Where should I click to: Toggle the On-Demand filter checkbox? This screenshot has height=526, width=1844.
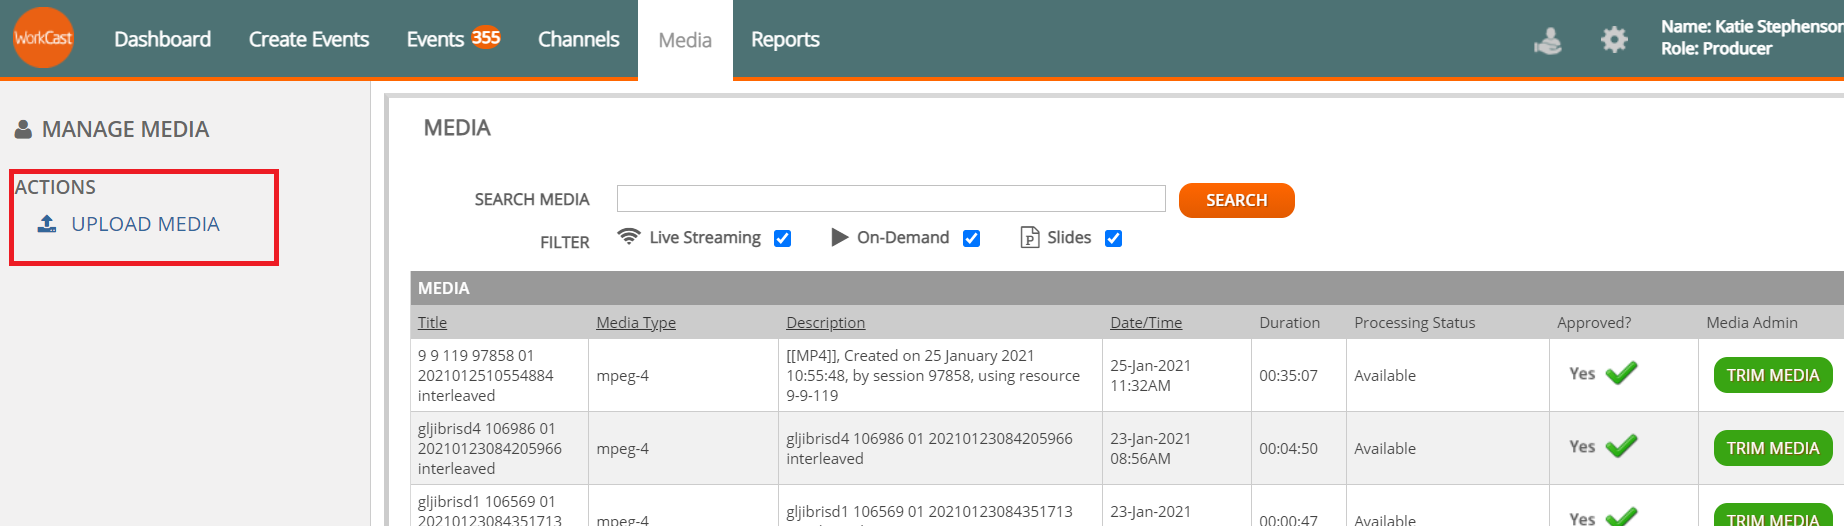971,238
